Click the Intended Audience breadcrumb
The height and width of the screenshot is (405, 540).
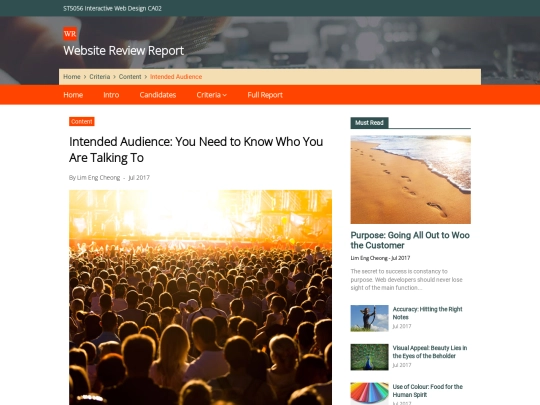point(176,77)
